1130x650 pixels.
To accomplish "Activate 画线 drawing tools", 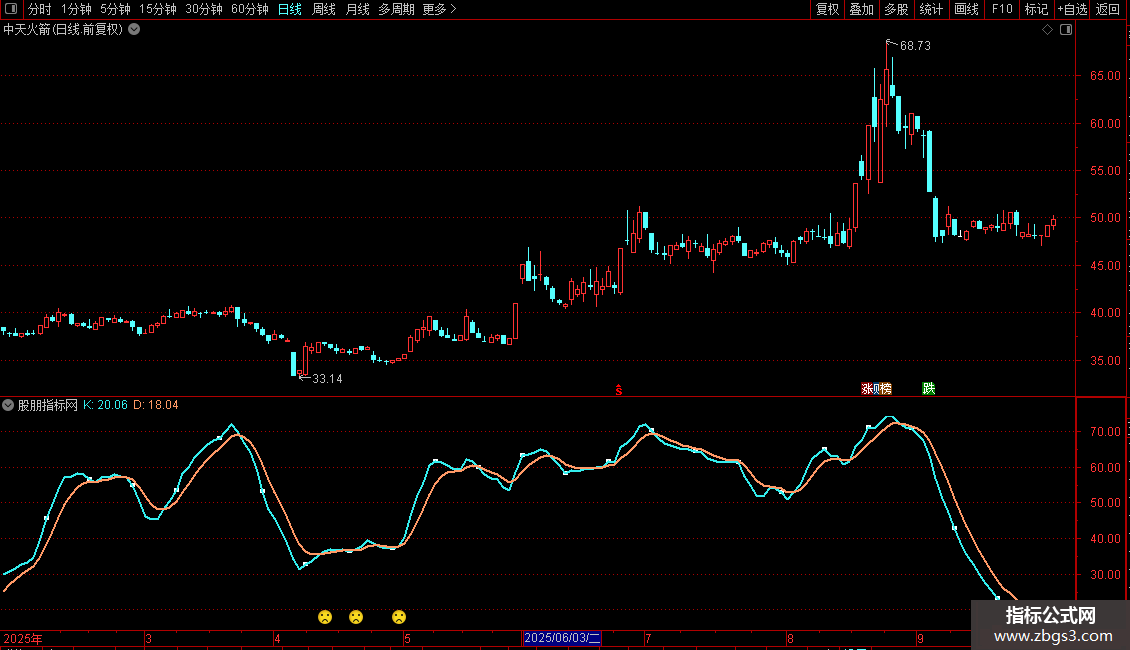I will point(966,9).
